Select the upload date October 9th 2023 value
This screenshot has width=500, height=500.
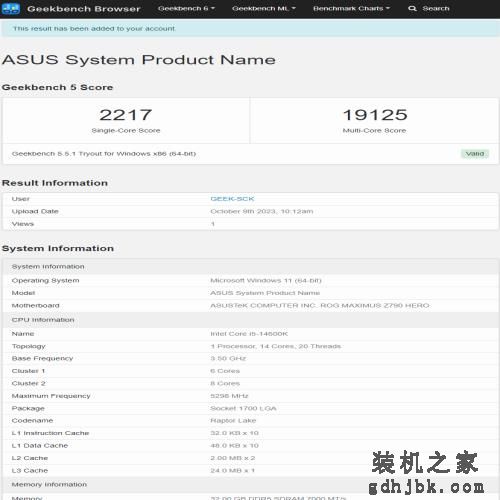click(x=262, y=211)
